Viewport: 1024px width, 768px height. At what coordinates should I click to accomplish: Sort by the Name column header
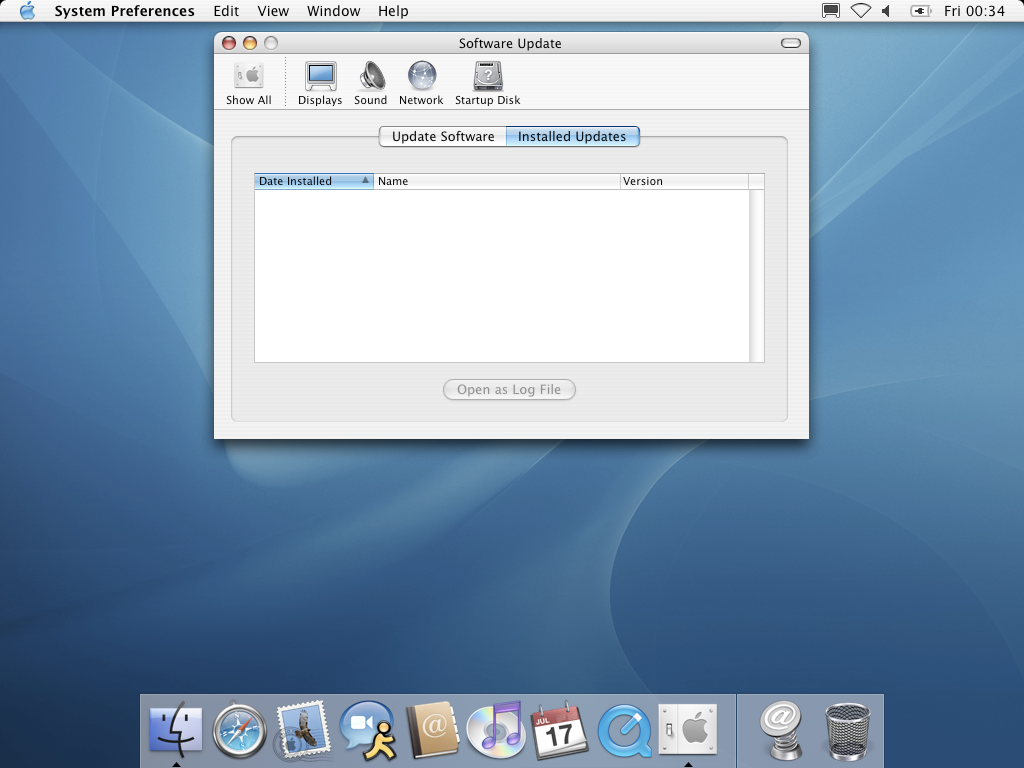[497, 182]
